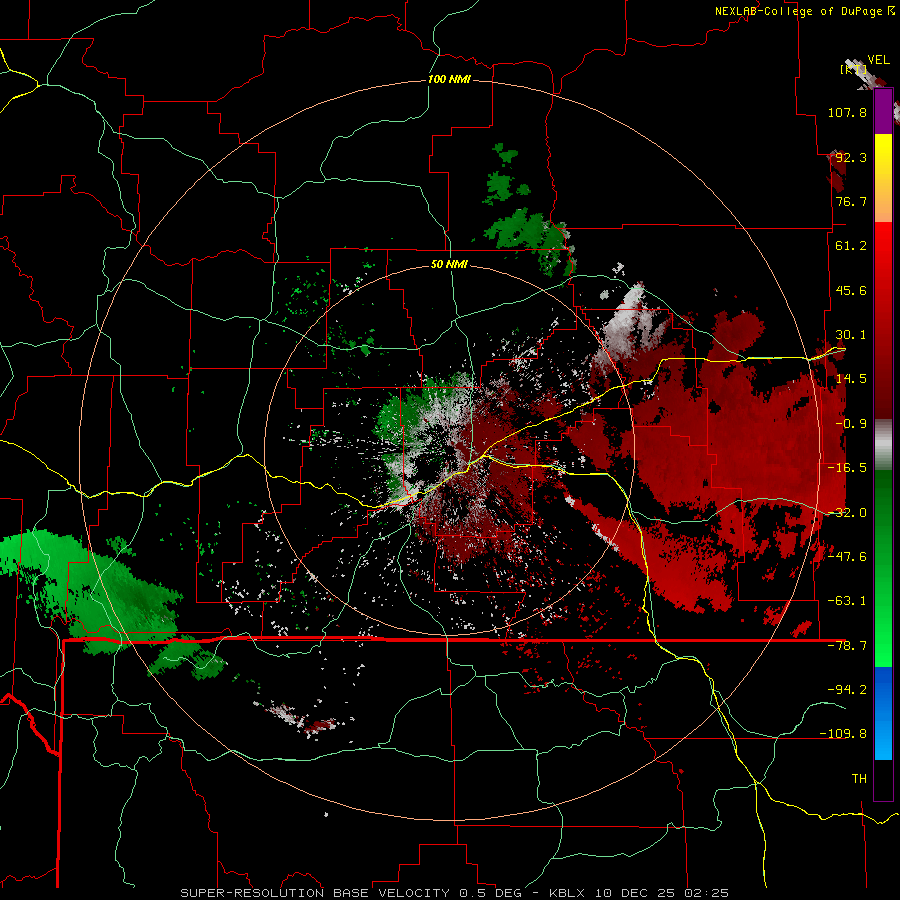
Task: Click the 76.7 velocity scale value
Action: tap(851, 201)
